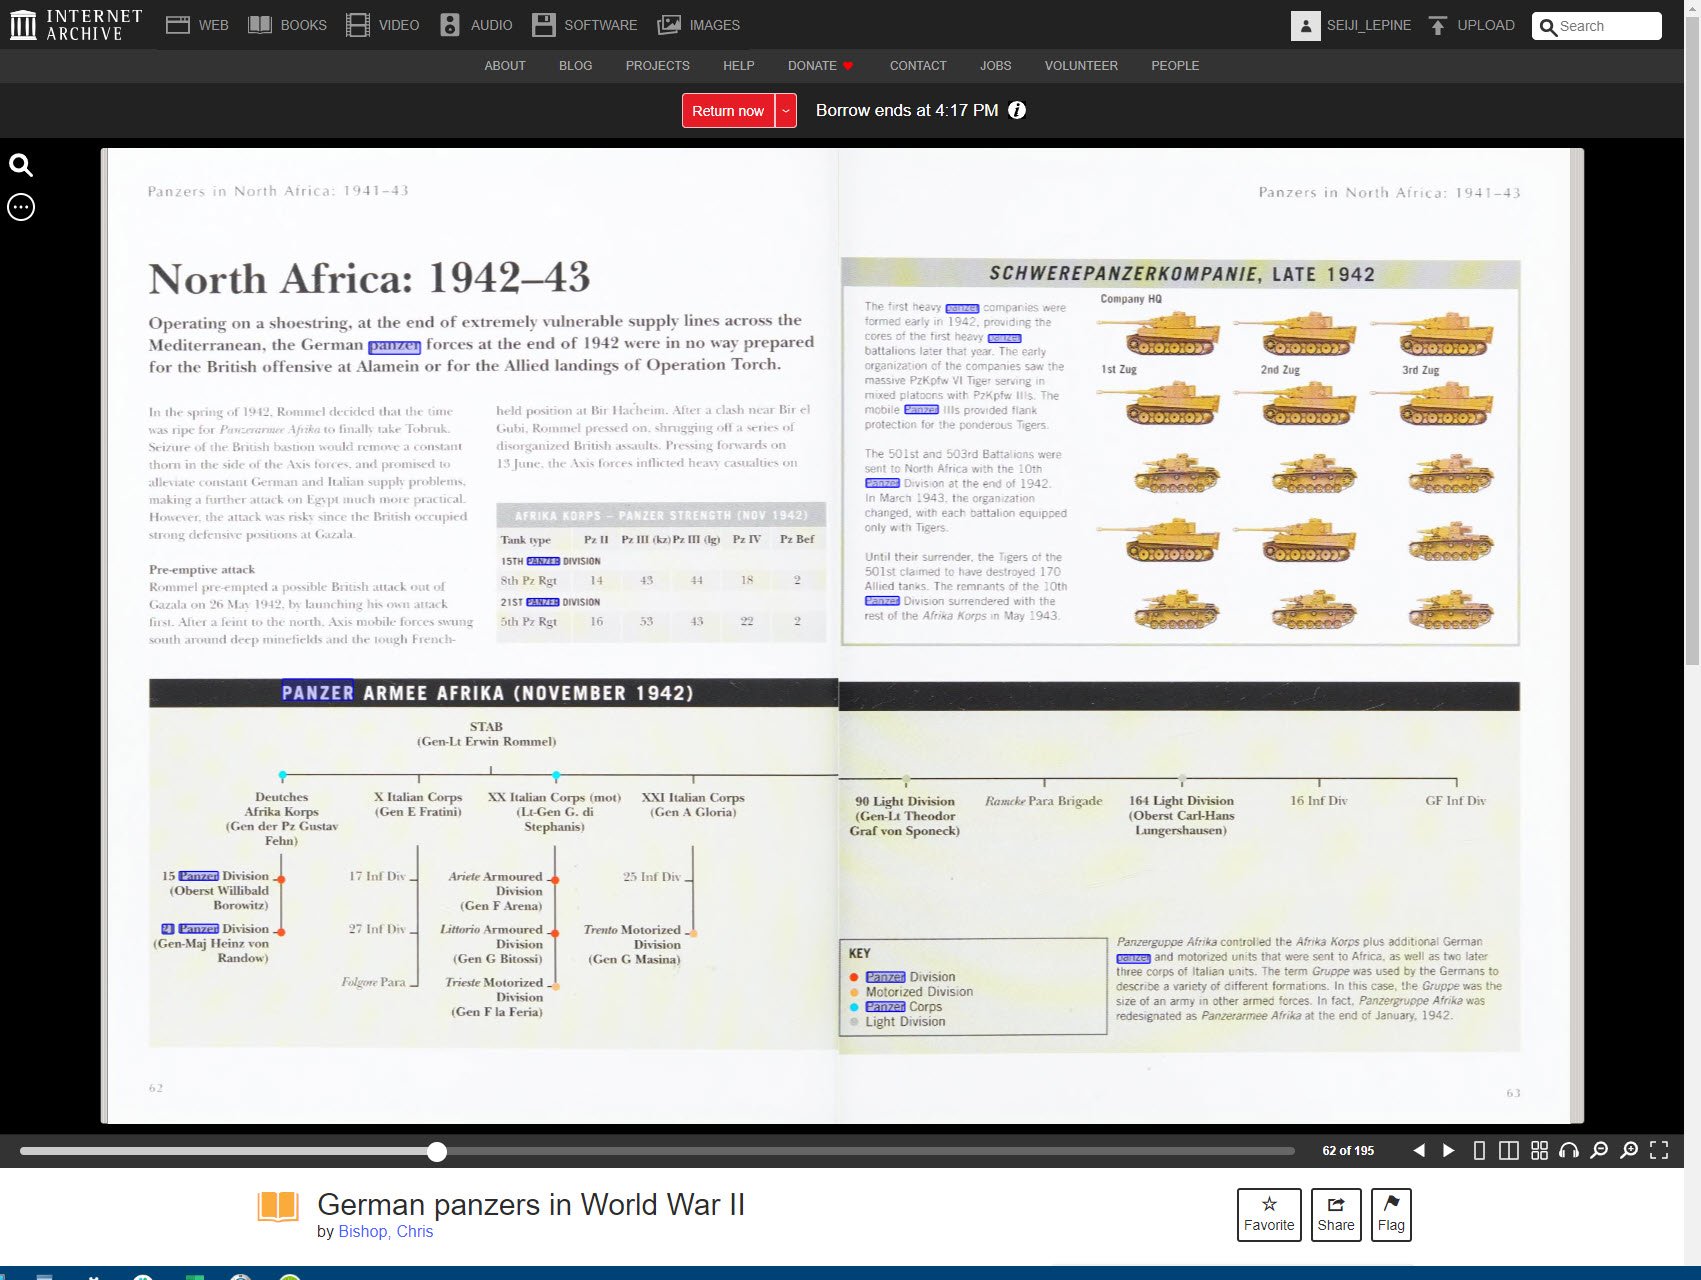1701x1280 pixels.
Task: Switch to single page view
Action: (1479, 1151)
